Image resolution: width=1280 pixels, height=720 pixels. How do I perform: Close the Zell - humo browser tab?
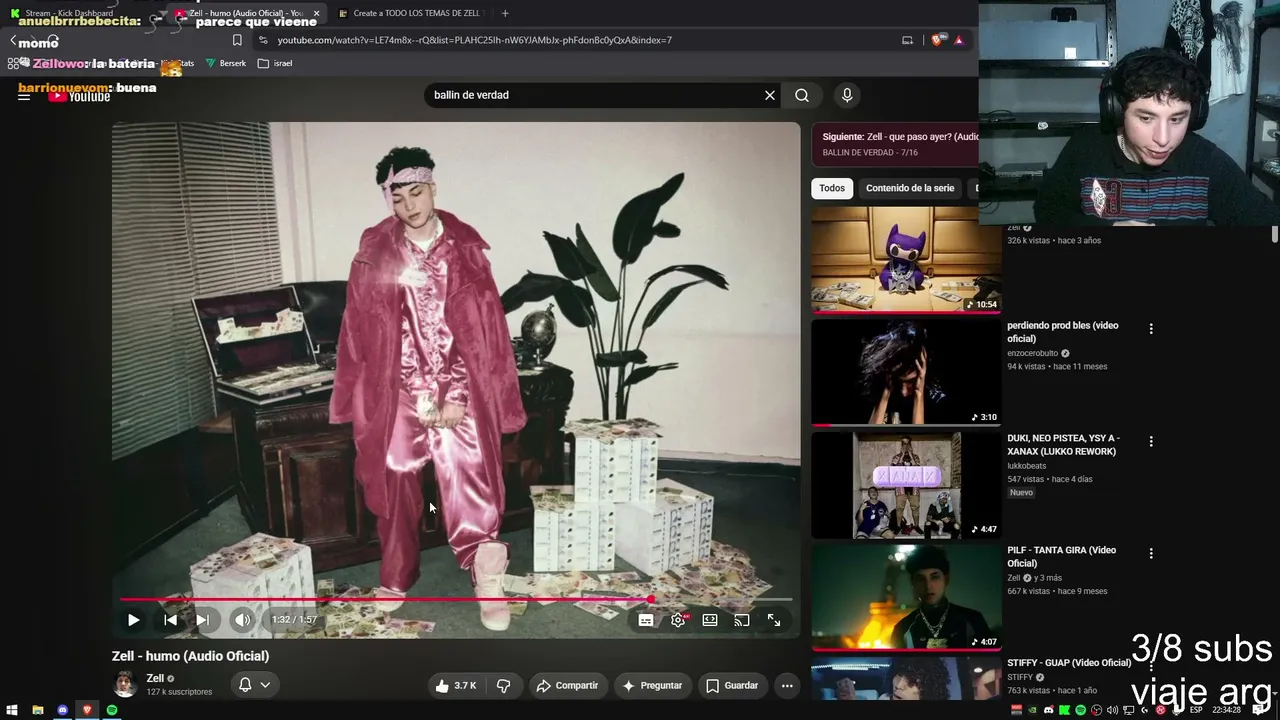[x=316, y=14]
